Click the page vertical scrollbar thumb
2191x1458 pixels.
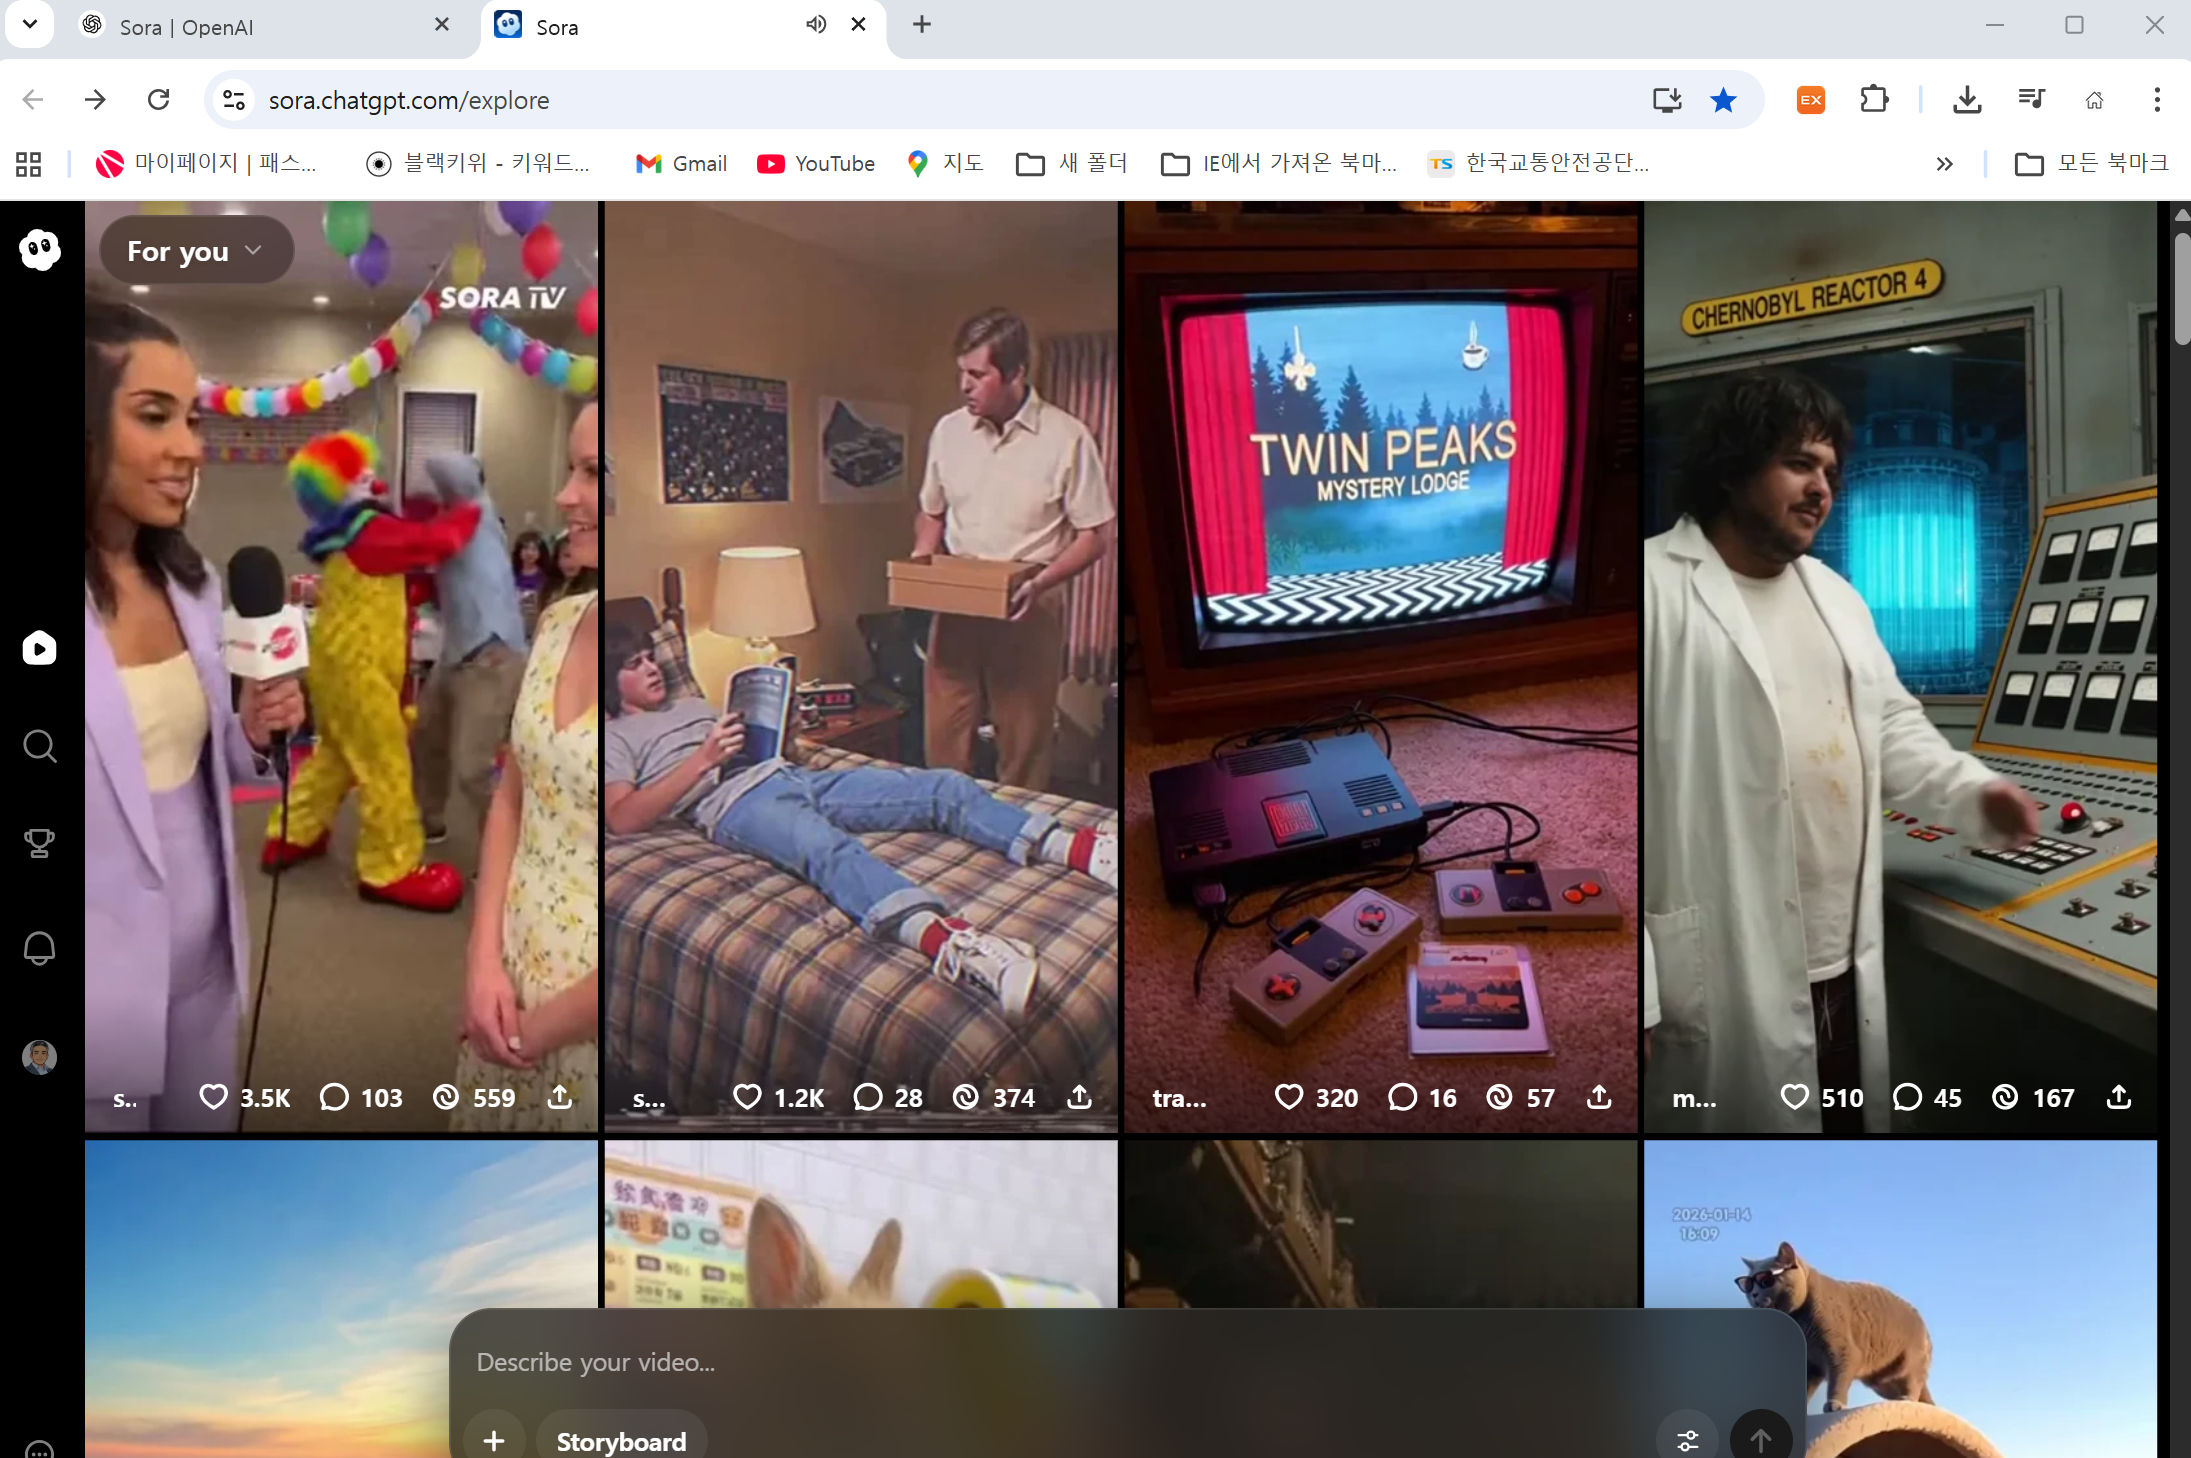coord(2182,290)
